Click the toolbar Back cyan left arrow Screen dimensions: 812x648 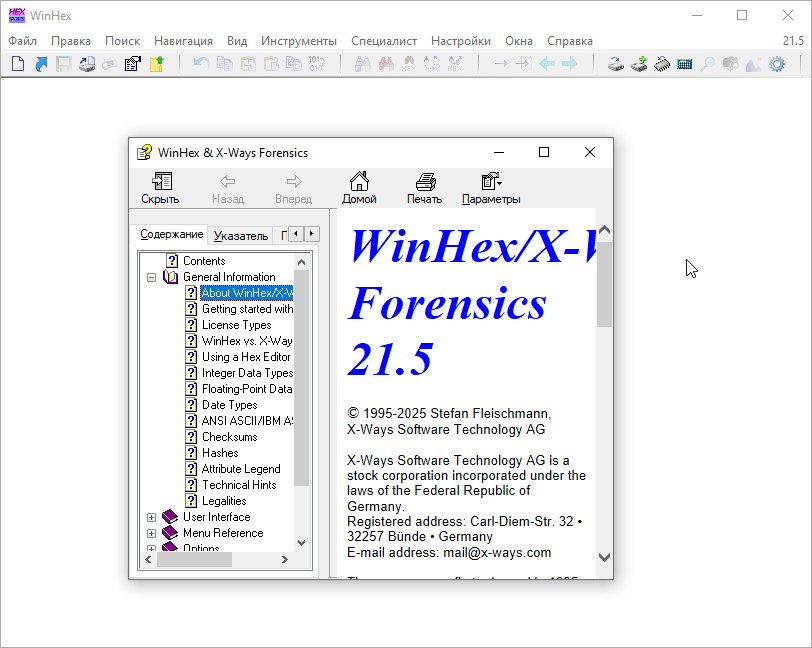point(547,64)
